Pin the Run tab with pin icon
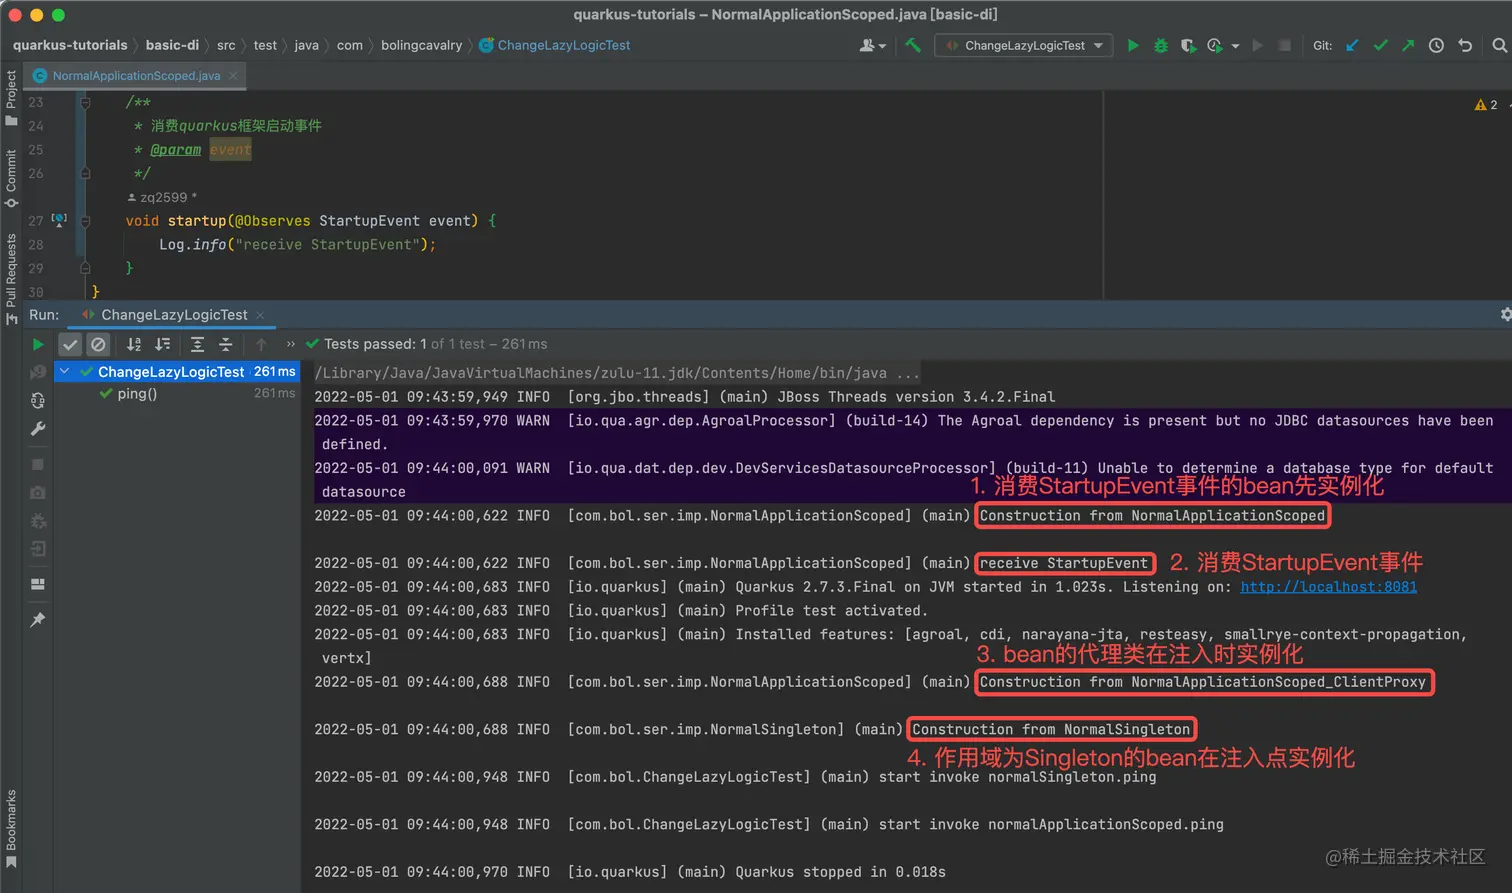1512x893 pixels. click(x=38, y=620)
